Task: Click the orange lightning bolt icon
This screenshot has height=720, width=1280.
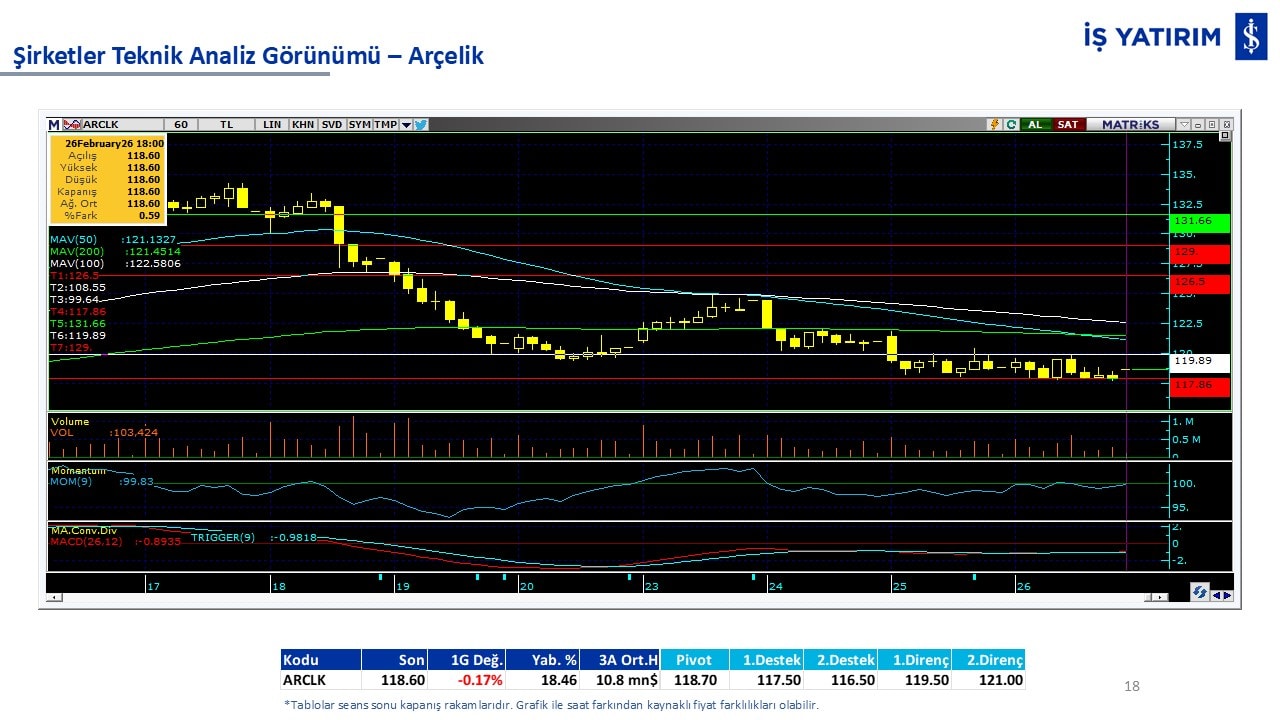Action: point(995,125)
